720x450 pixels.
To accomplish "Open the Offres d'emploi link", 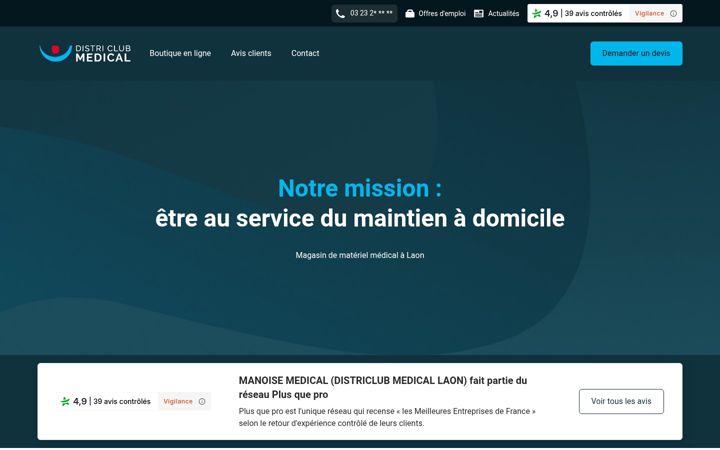I will click(442, 14).
